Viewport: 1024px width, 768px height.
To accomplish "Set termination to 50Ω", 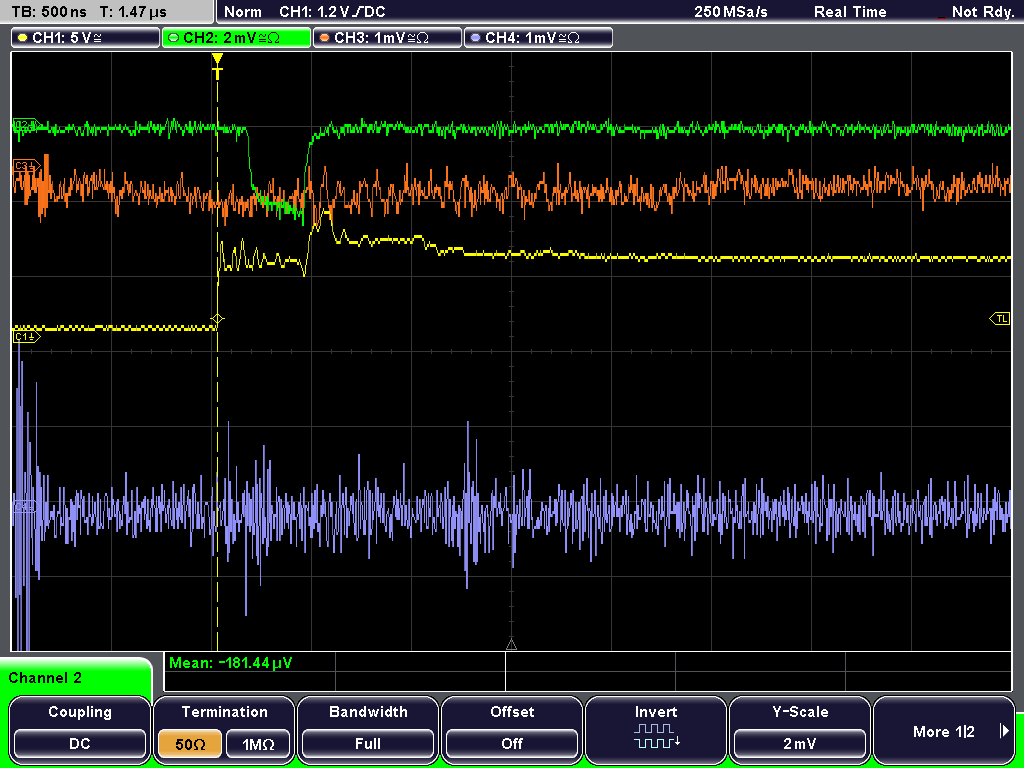I will pos(190,744).
